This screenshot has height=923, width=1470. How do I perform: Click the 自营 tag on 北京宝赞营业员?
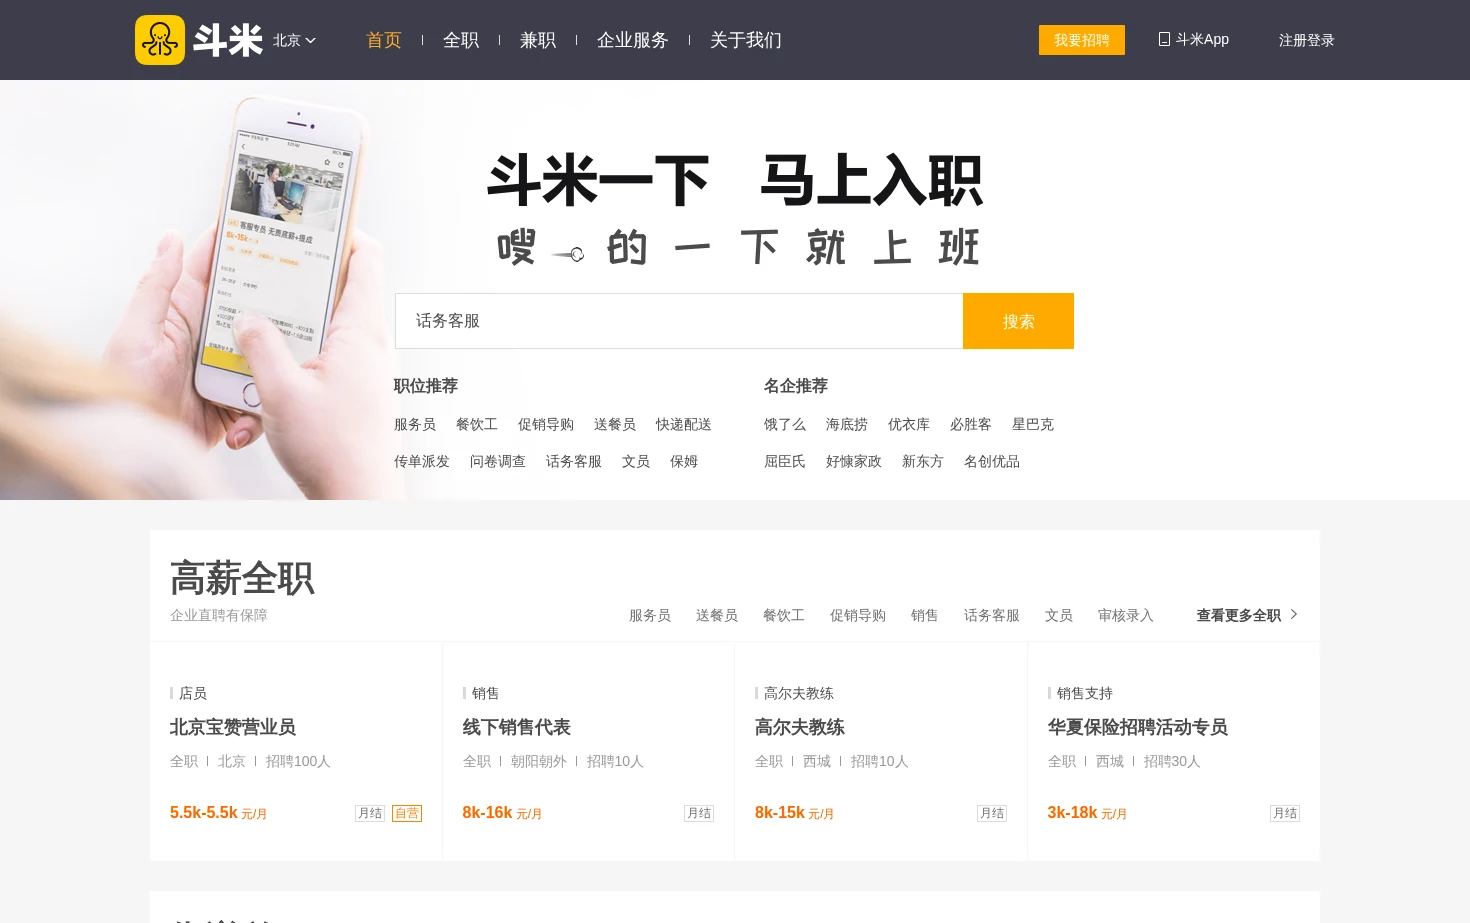[407, 813]
